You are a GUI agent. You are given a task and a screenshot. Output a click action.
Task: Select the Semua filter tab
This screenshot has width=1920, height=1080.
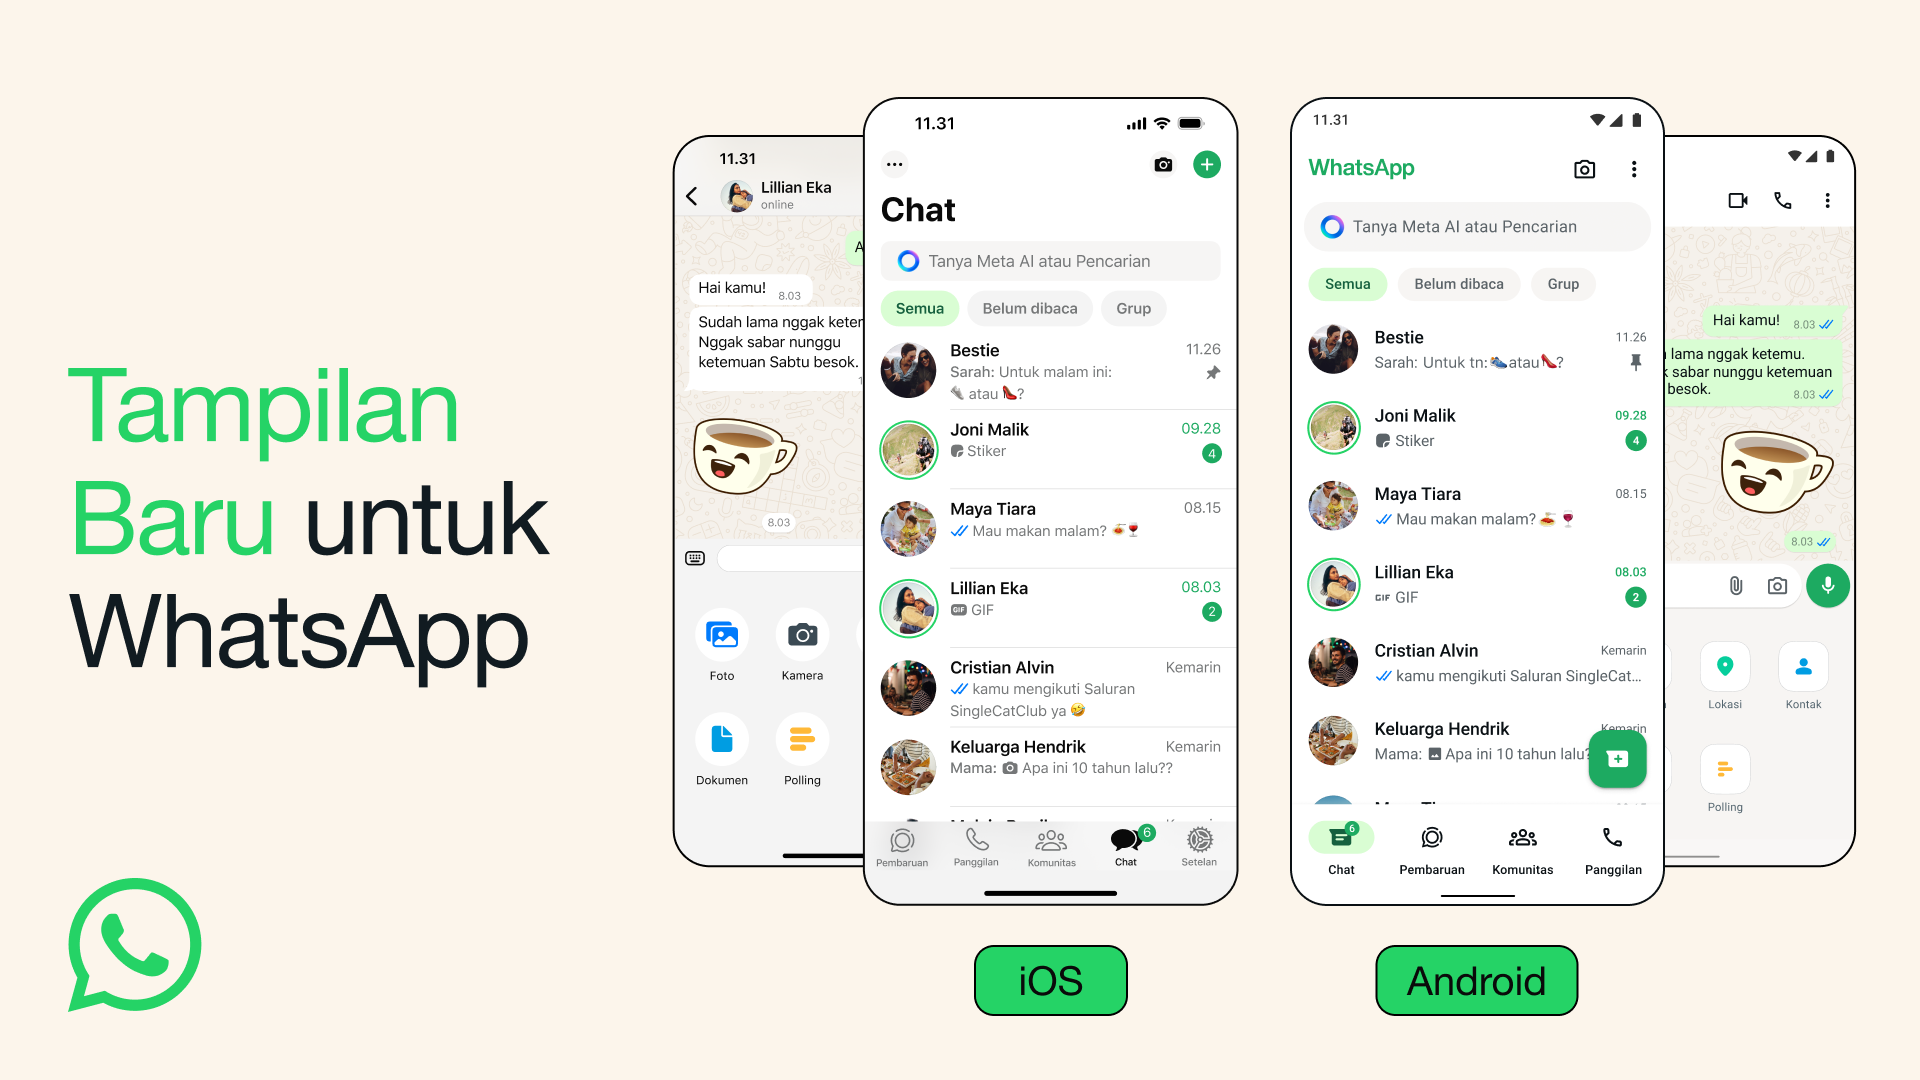pyautogui.click(x=920, y=309)
